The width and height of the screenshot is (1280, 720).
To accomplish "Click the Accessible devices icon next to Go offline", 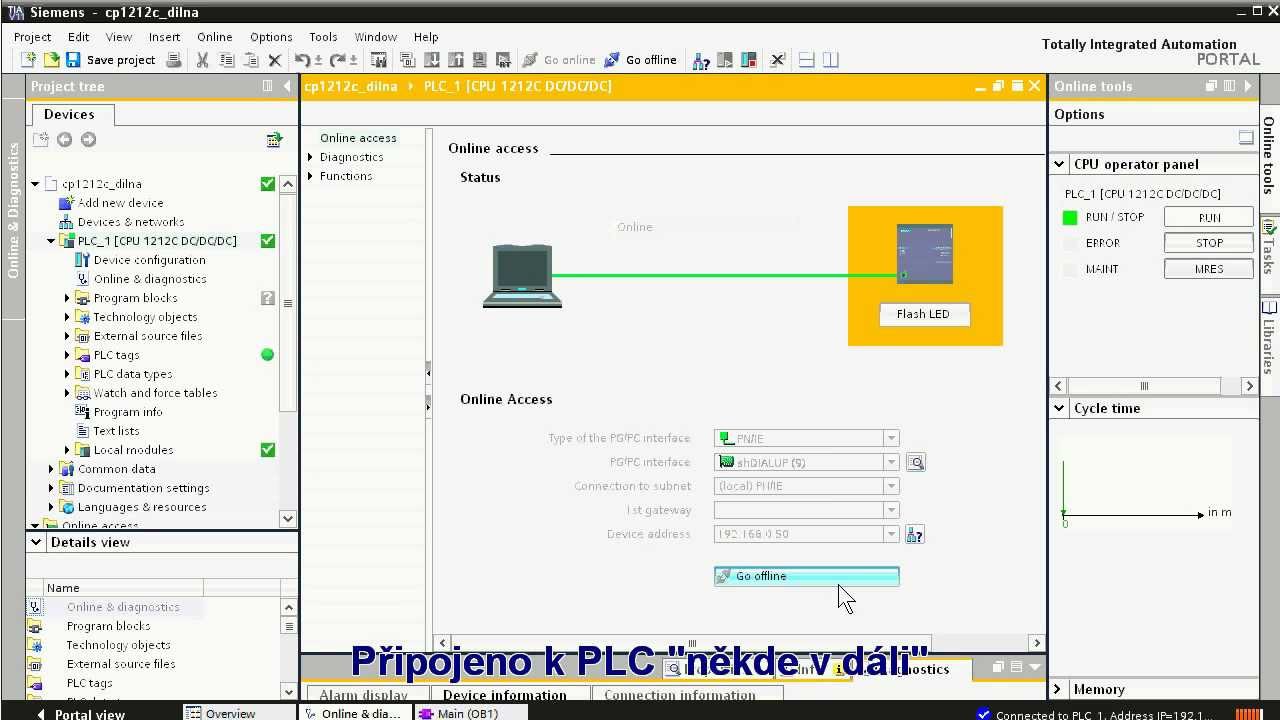I will 701,60.
